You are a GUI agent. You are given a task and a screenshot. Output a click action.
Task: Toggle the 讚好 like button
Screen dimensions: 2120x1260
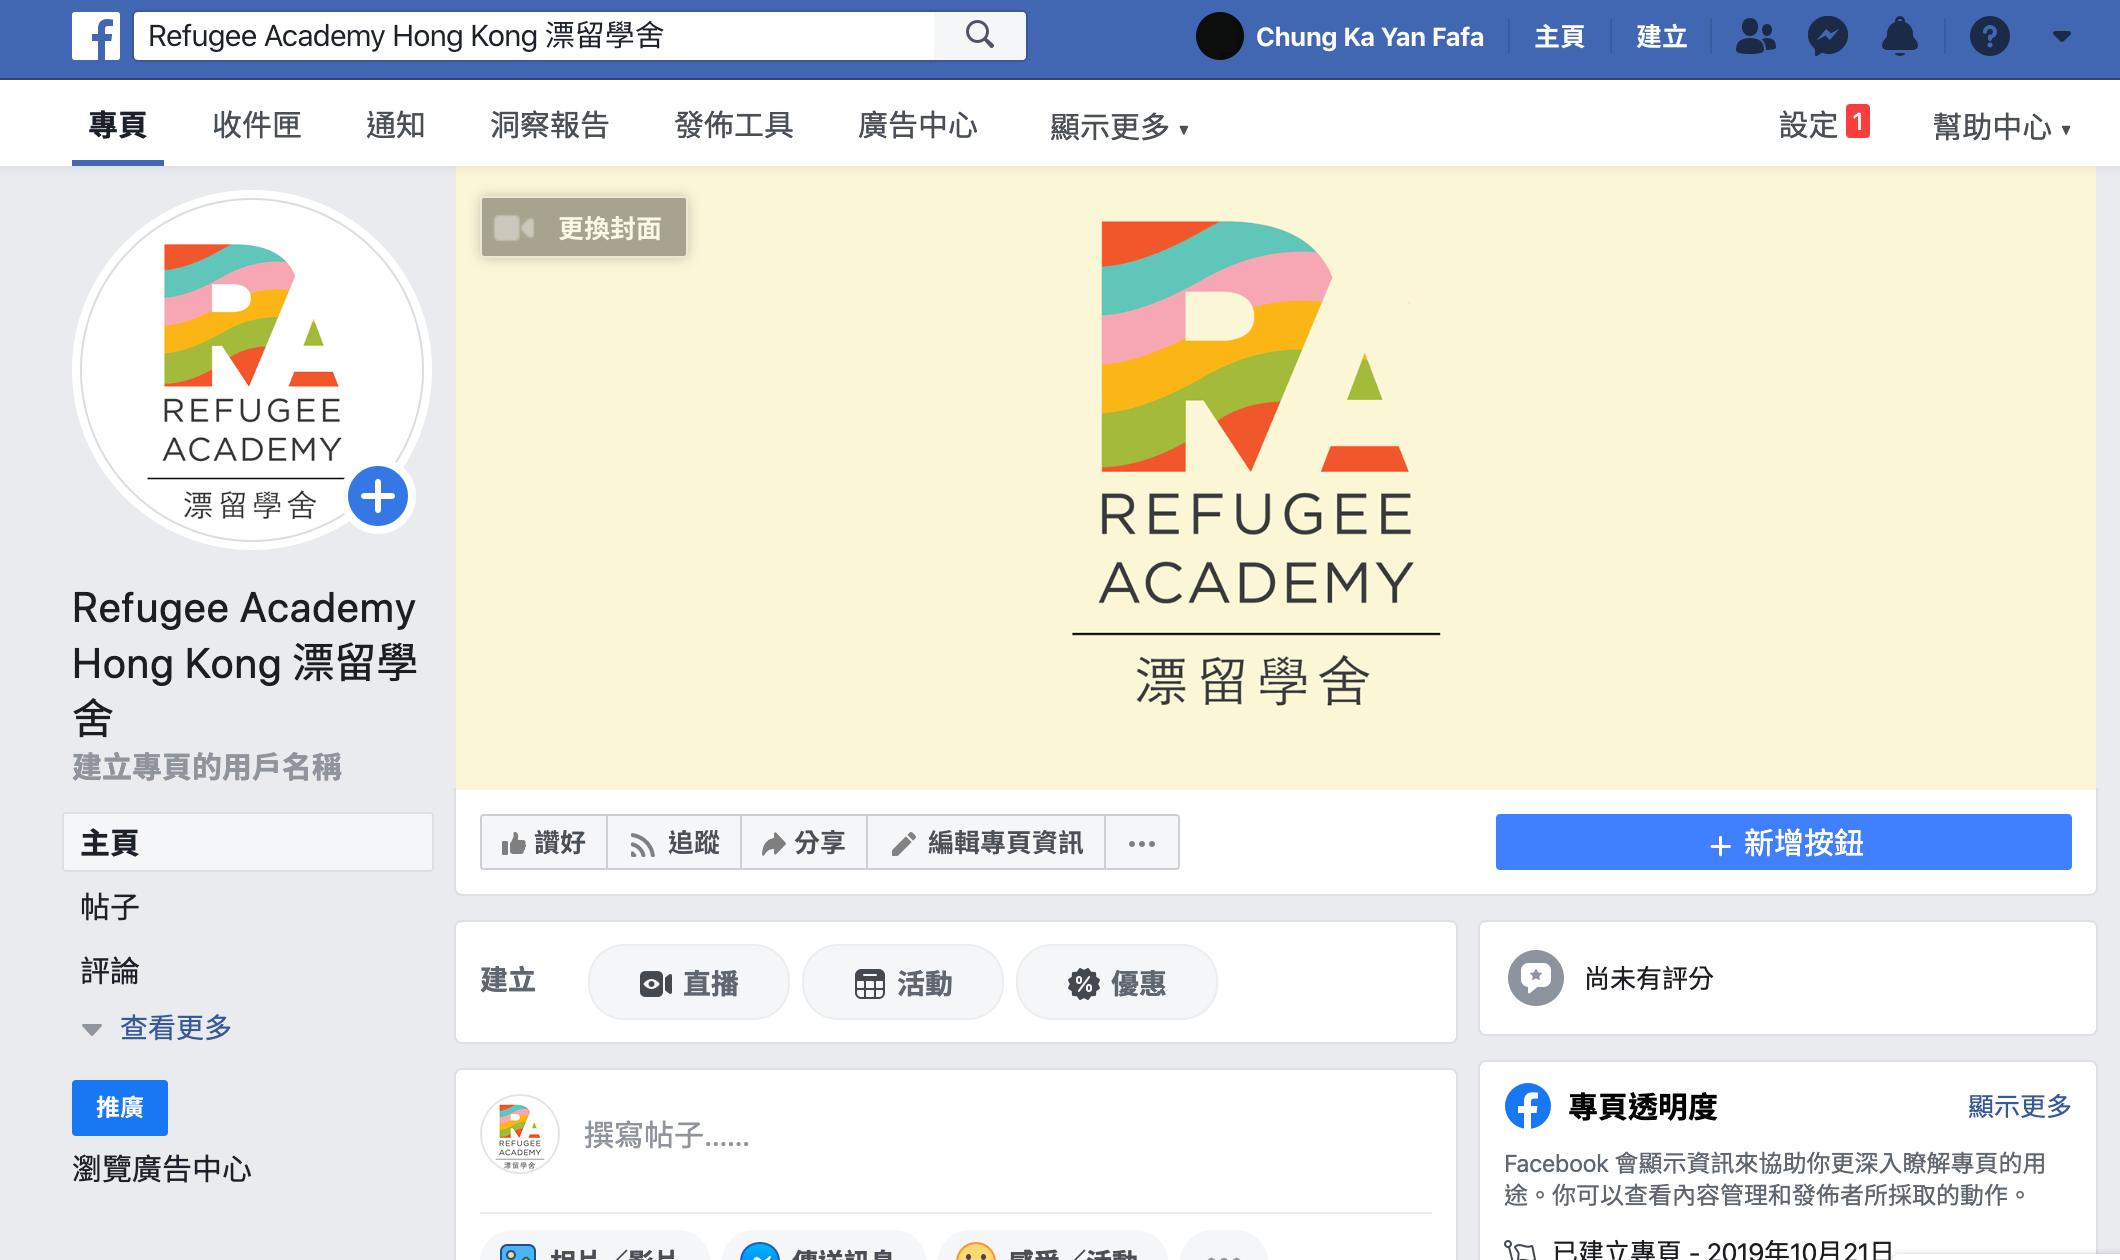click(544, 843)
